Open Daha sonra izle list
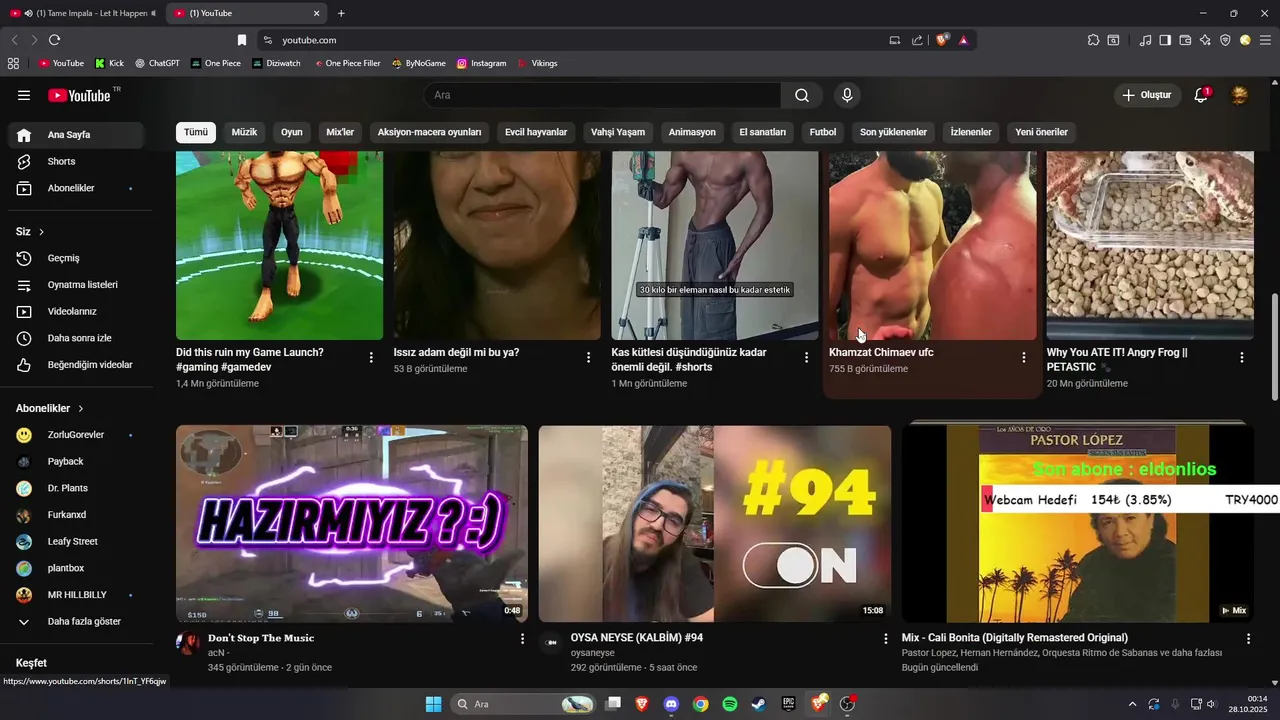 coord(76,338)
